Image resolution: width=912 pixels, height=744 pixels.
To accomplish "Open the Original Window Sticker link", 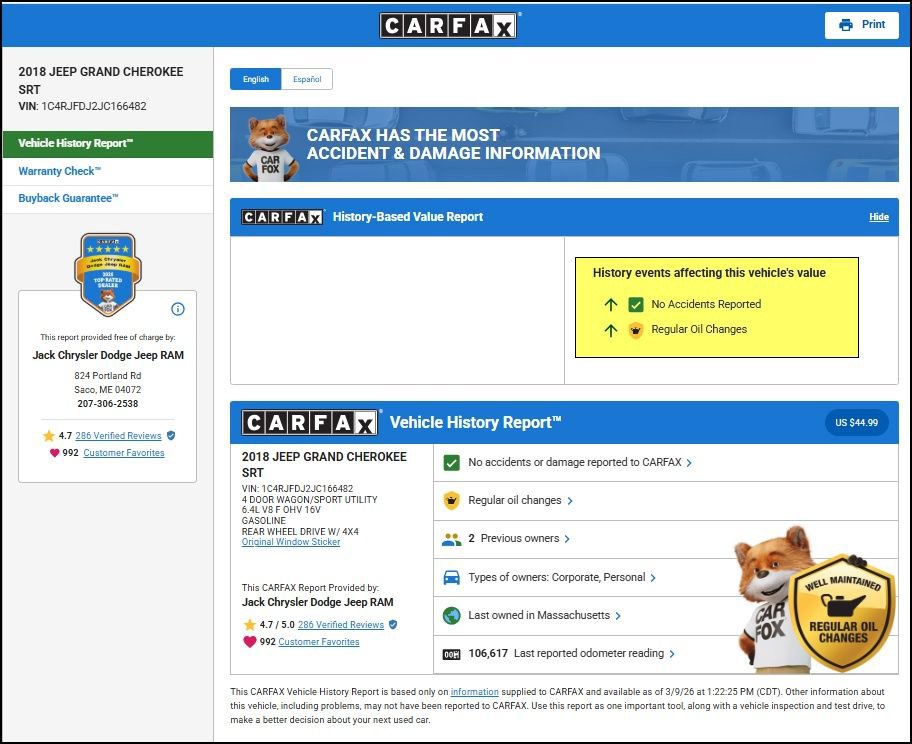I will (x=291, y=542).
